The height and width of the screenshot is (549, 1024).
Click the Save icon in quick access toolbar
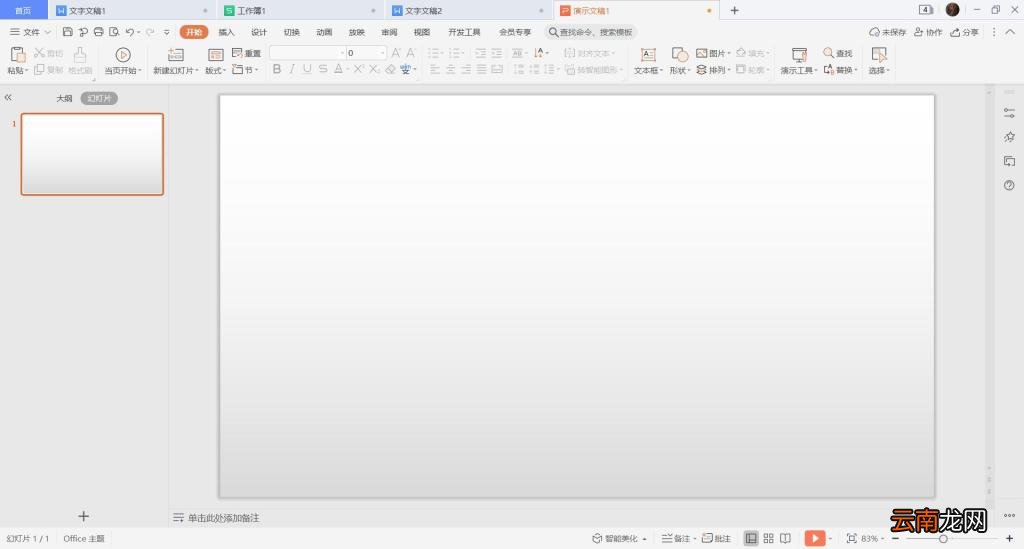pyautogui.click(x=67, y=32)
